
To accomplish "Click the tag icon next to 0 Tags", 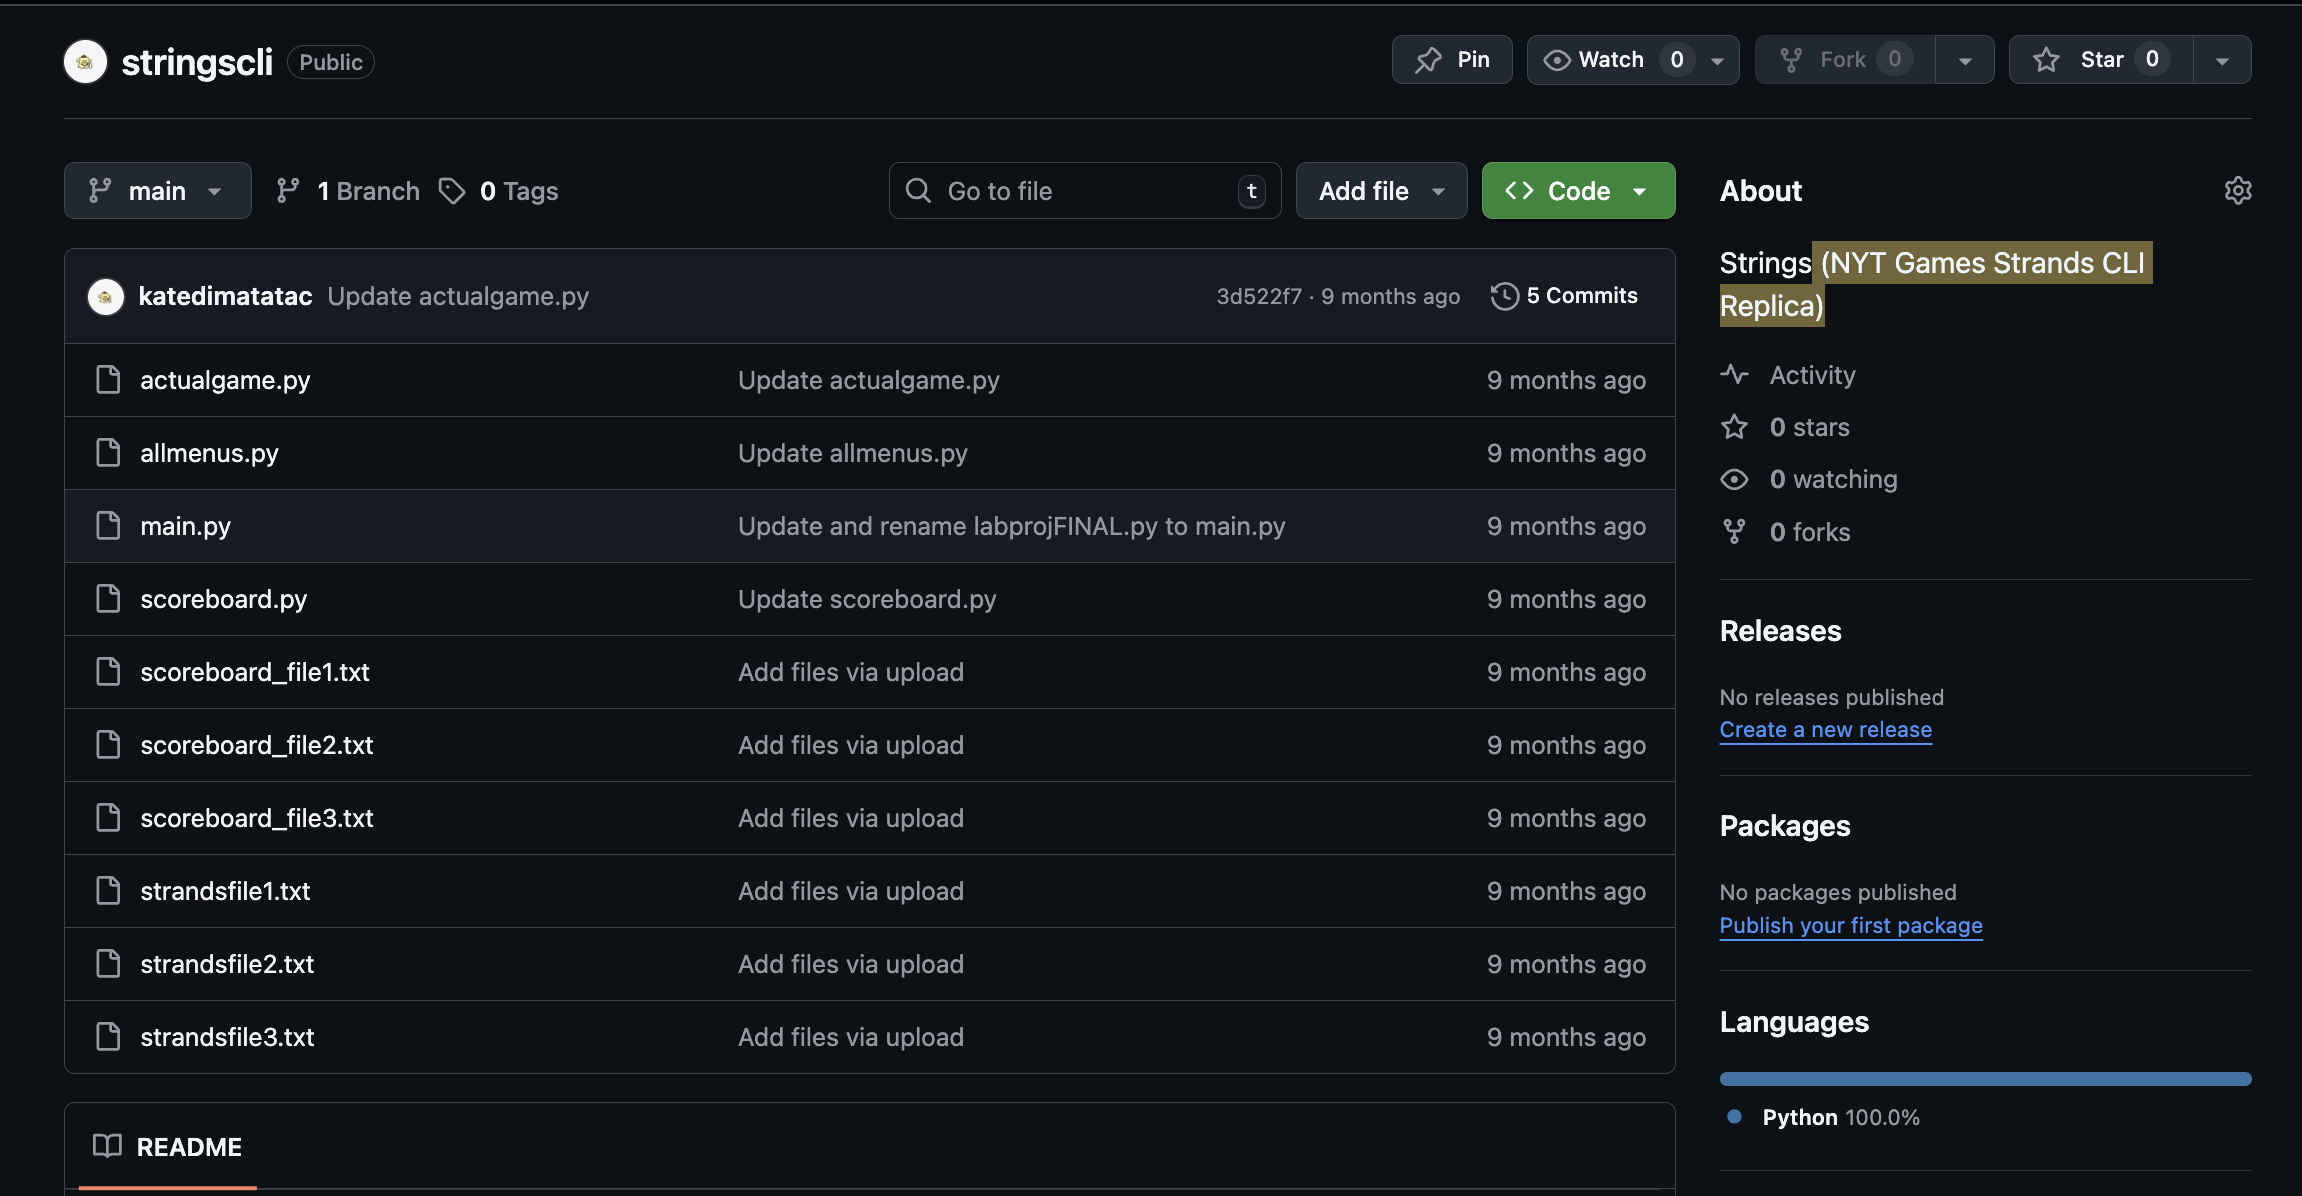I will 452,191.
